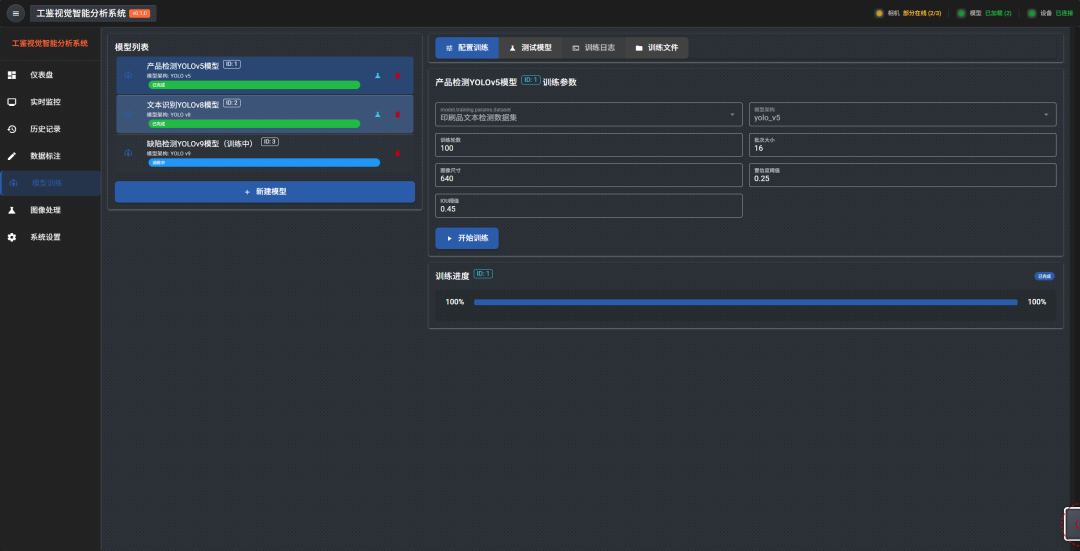Click the blue 训练中 bar of 缺陷检测YOLOv9模型
The image size is (1080, 551).
(x=264, y=163)
